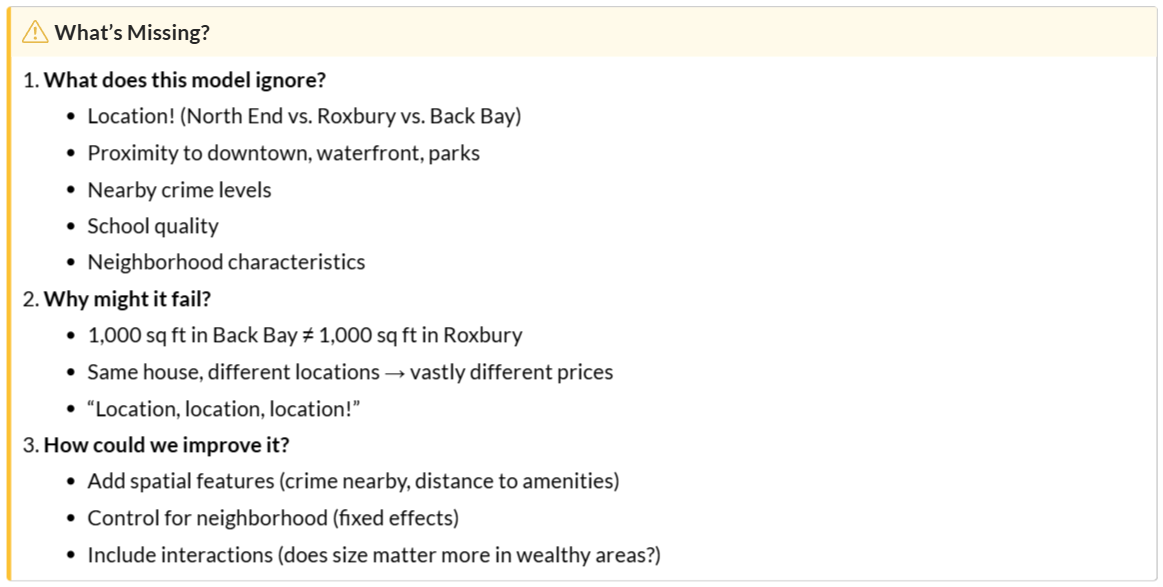Select the "What does this model ignore?" heading
Viewport: 1163px width, 587px height.
(185, 80)
